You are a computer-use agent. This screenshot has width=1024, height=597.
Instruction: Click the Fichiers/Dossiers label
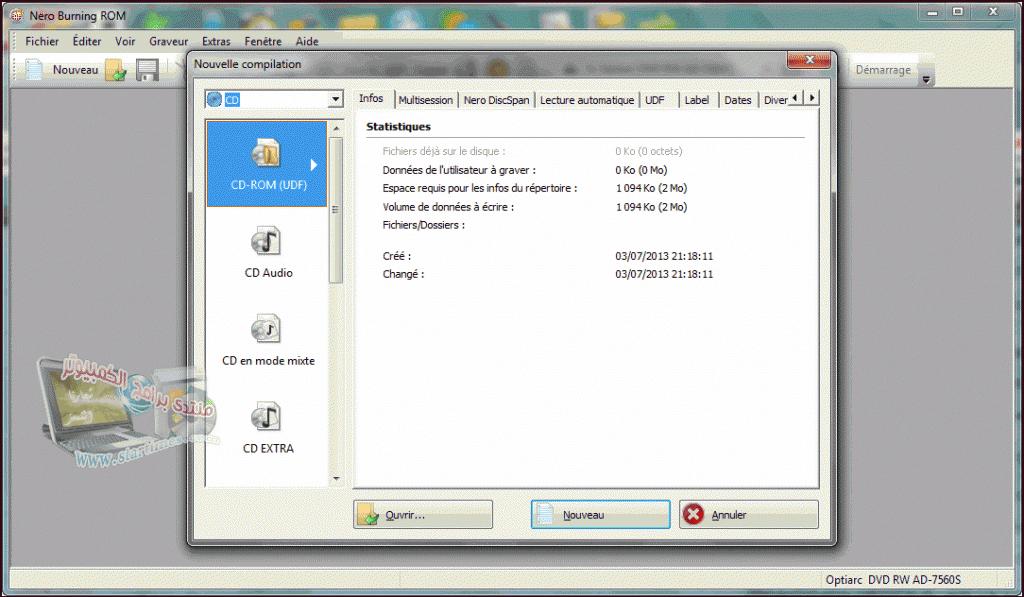click(x=423, y=225)
